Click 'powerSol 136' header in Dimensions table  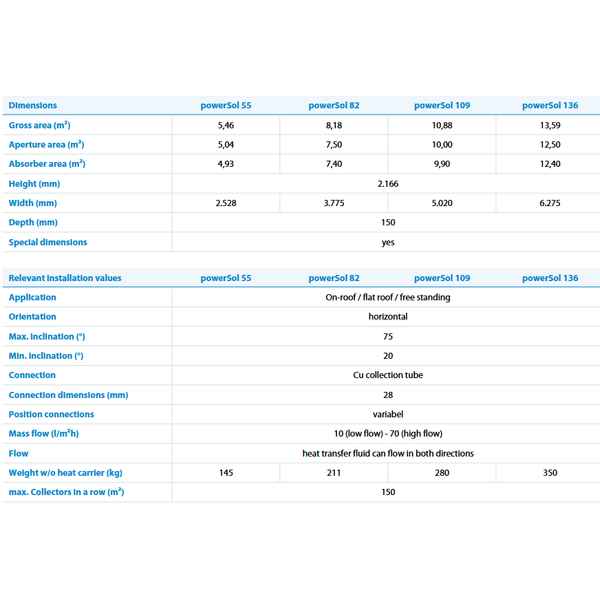(550, 105)
